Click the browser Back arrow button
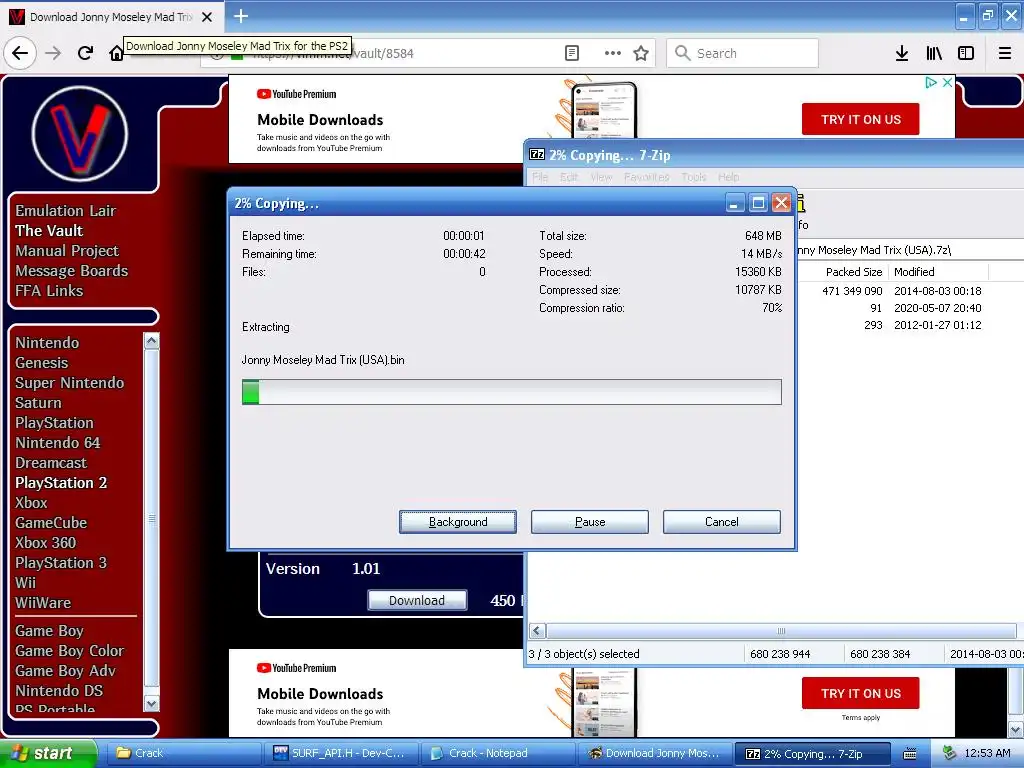The height and width of the screenshot is (768, 1024). pos(20,53)
